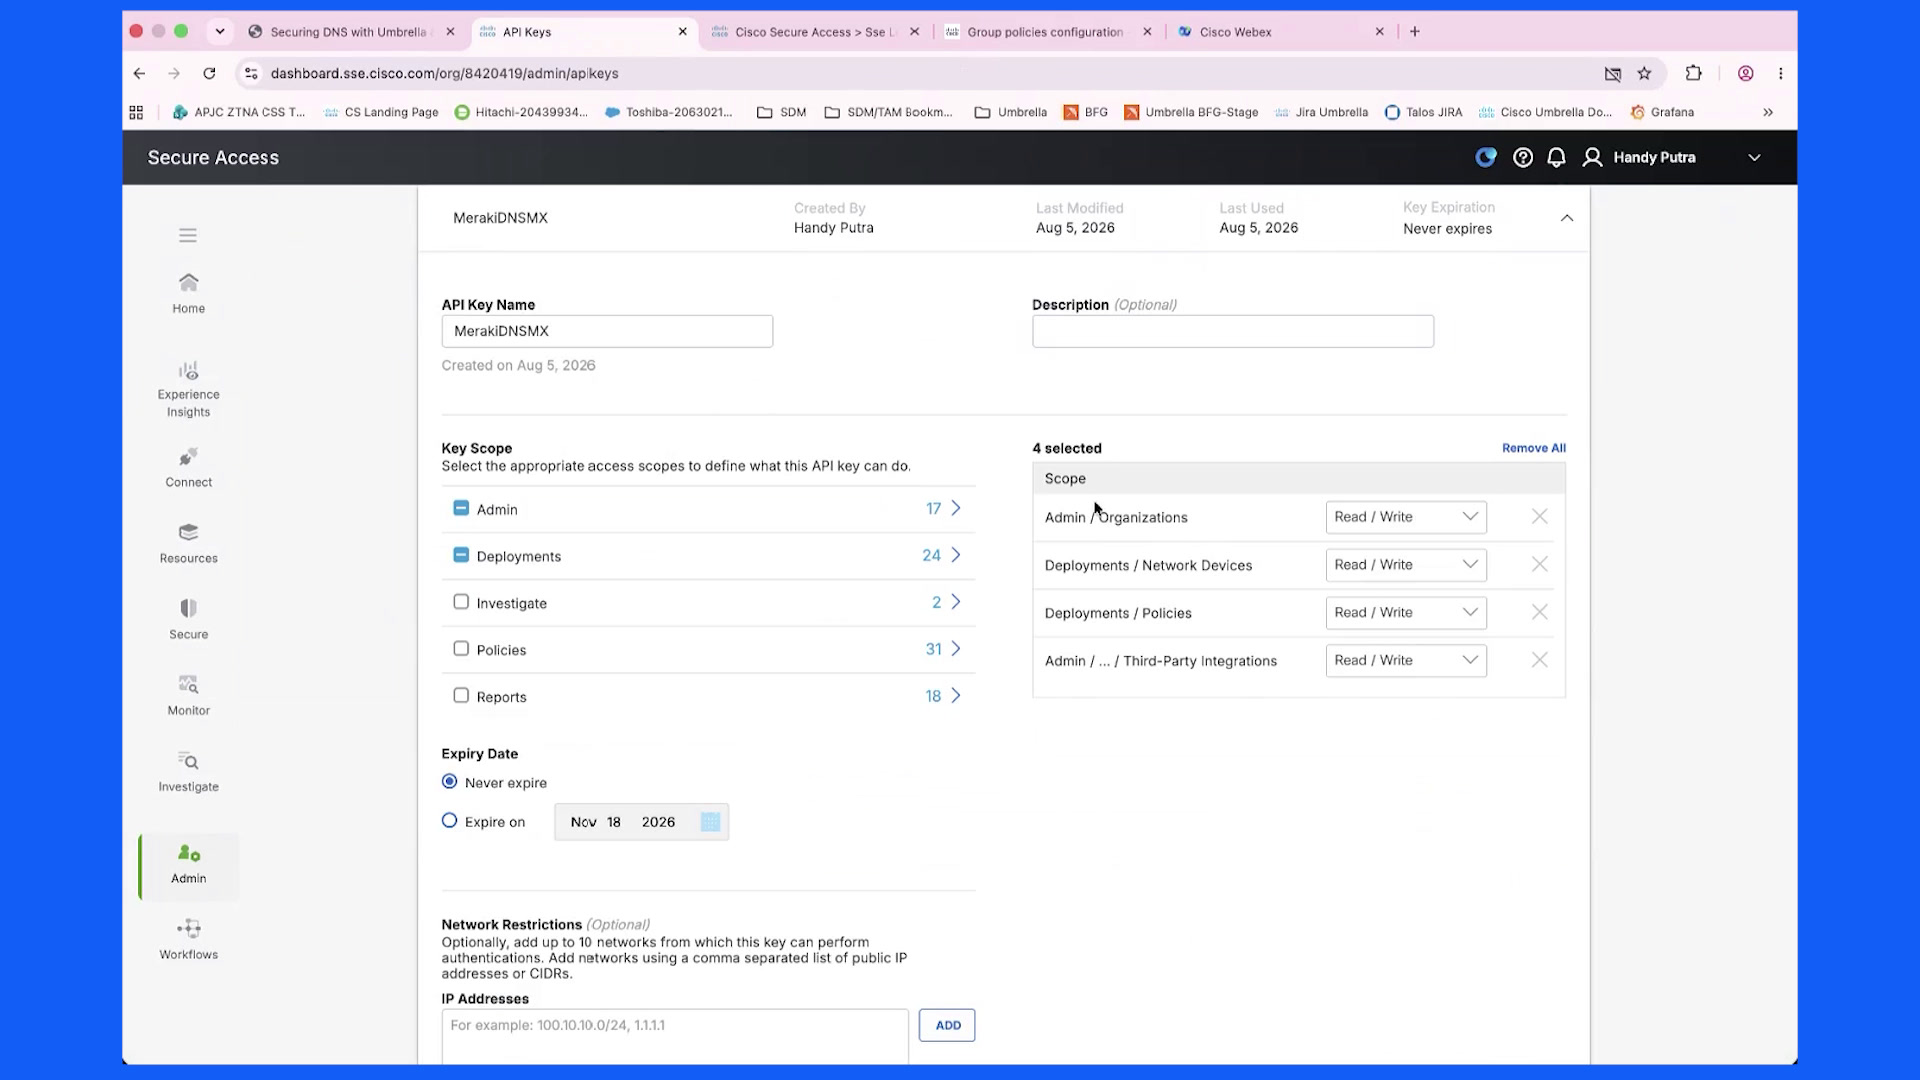Click the ADD button for IP addresses
The width and height of the screenshot is (1920, 1080).
pos(947,1025)
